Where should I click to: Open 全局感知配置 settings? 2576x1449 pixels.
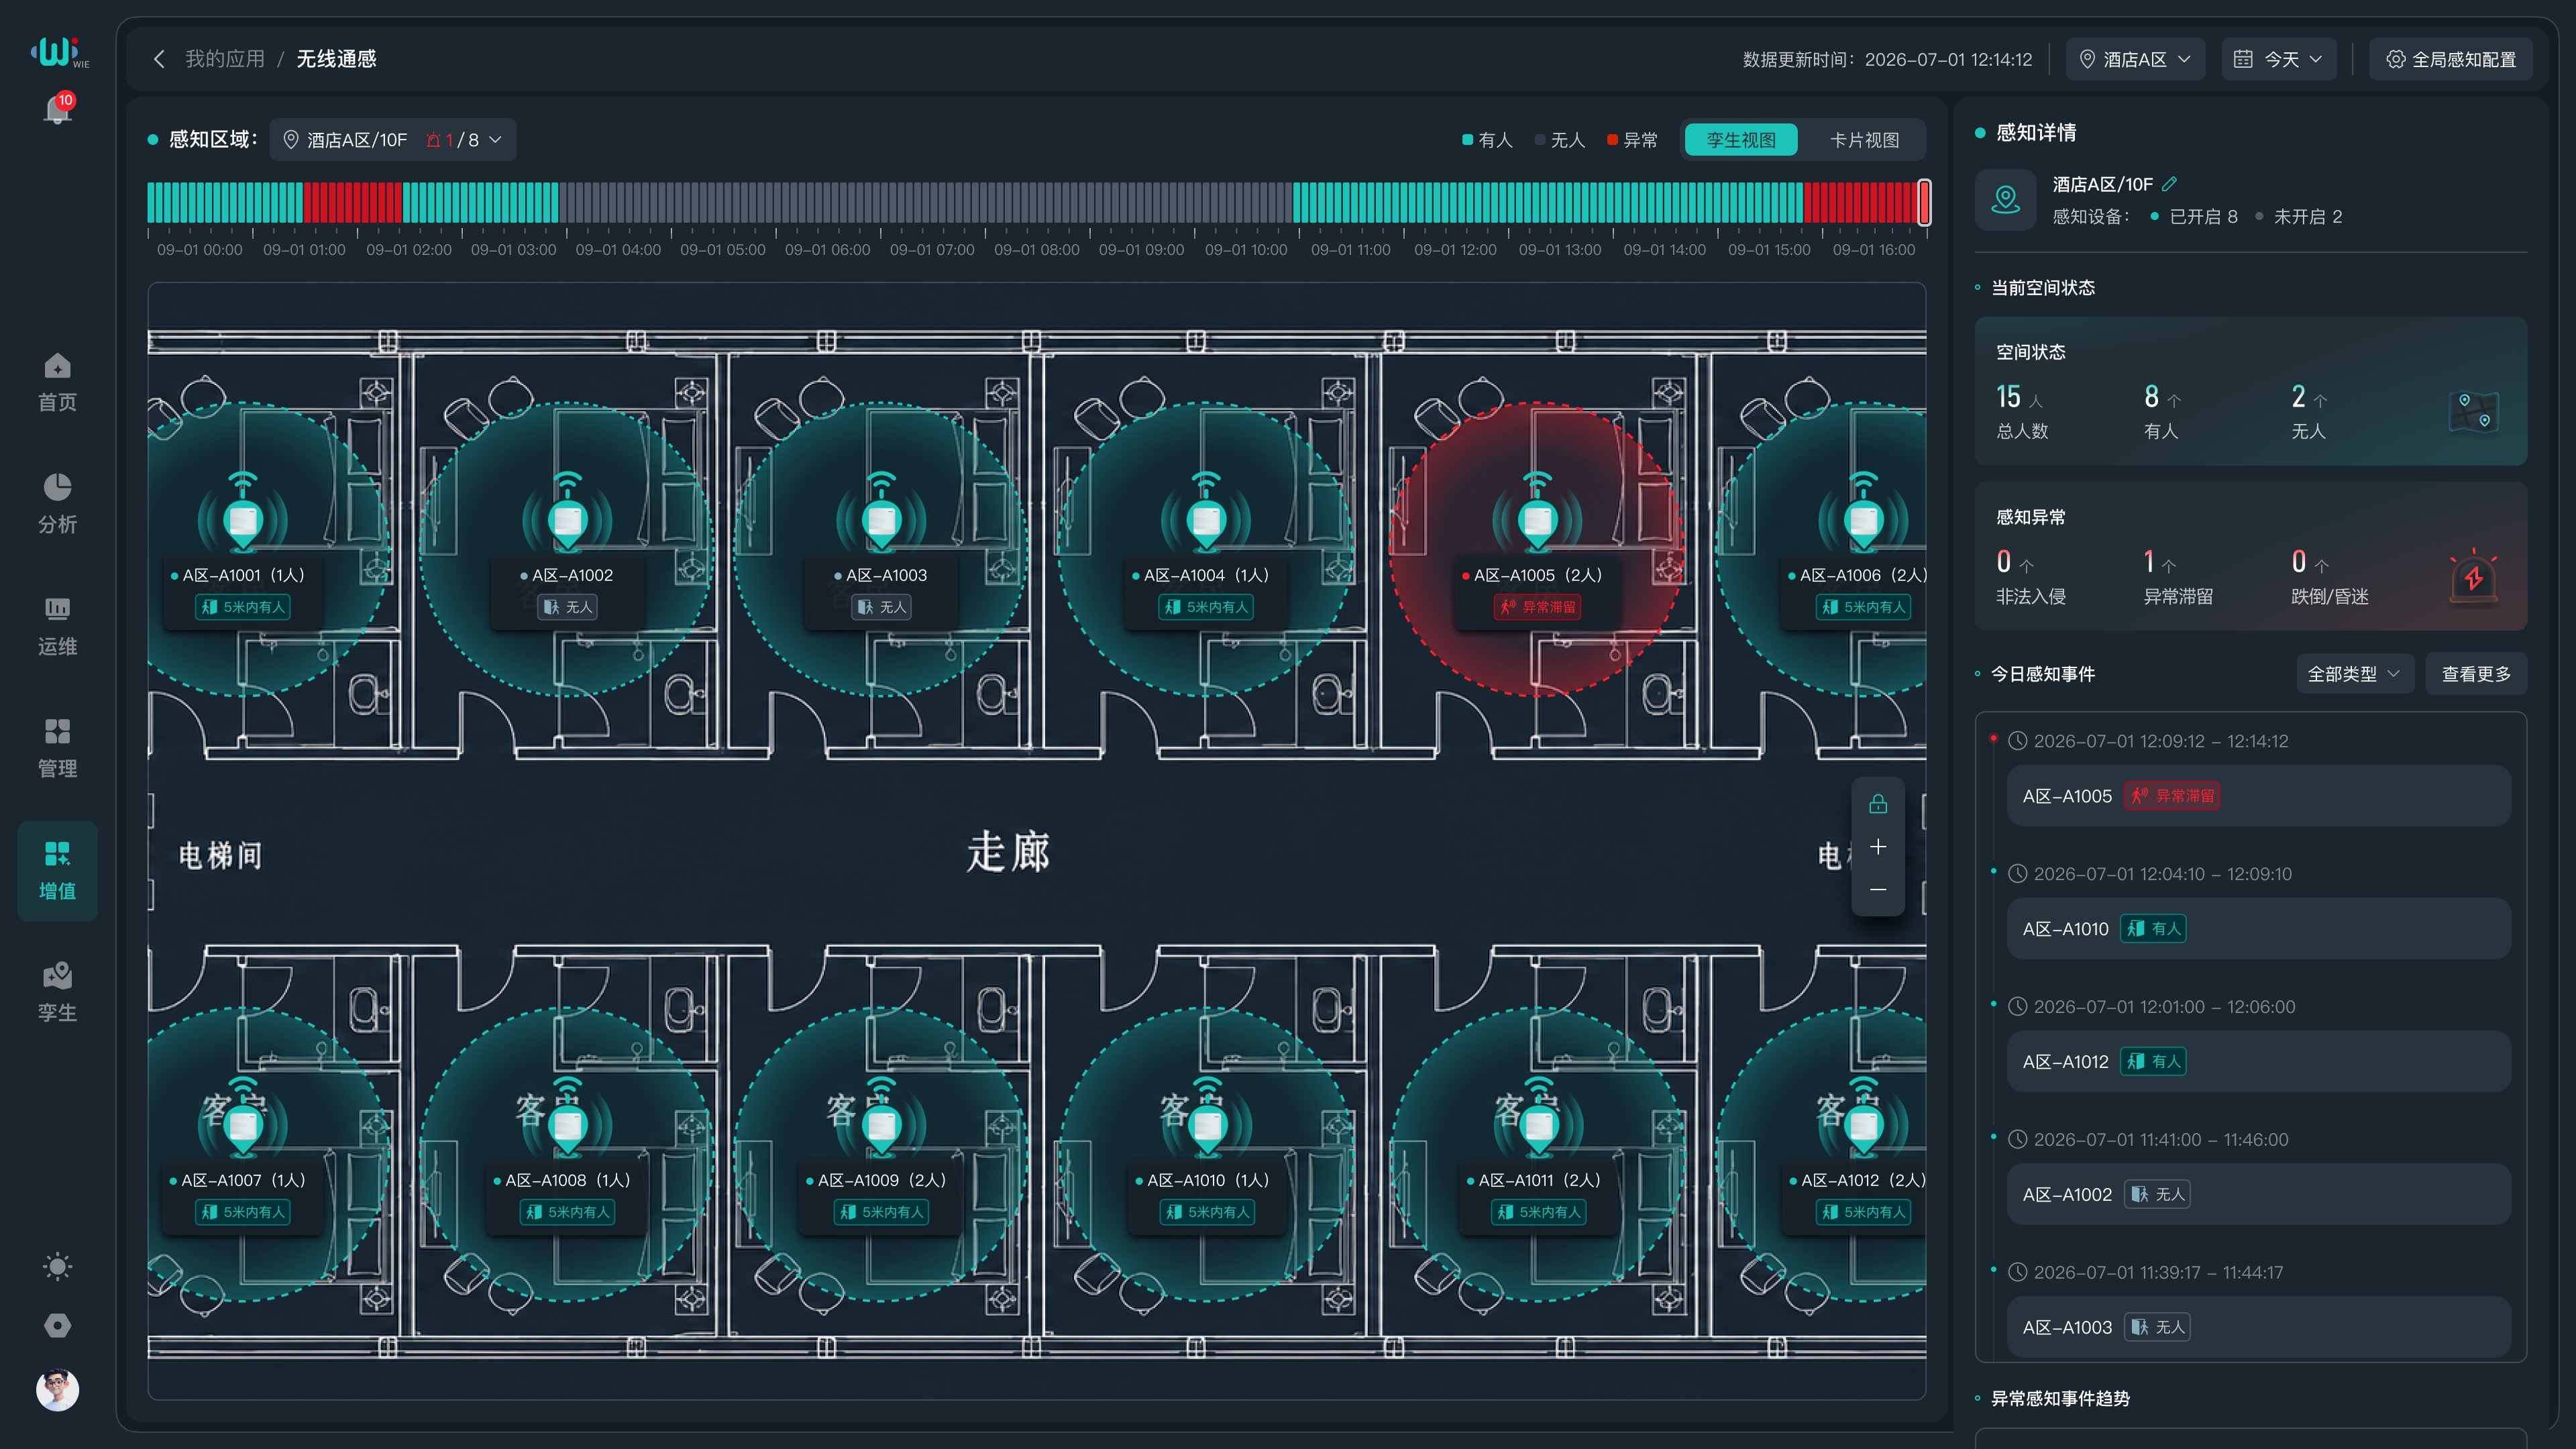2451,59
